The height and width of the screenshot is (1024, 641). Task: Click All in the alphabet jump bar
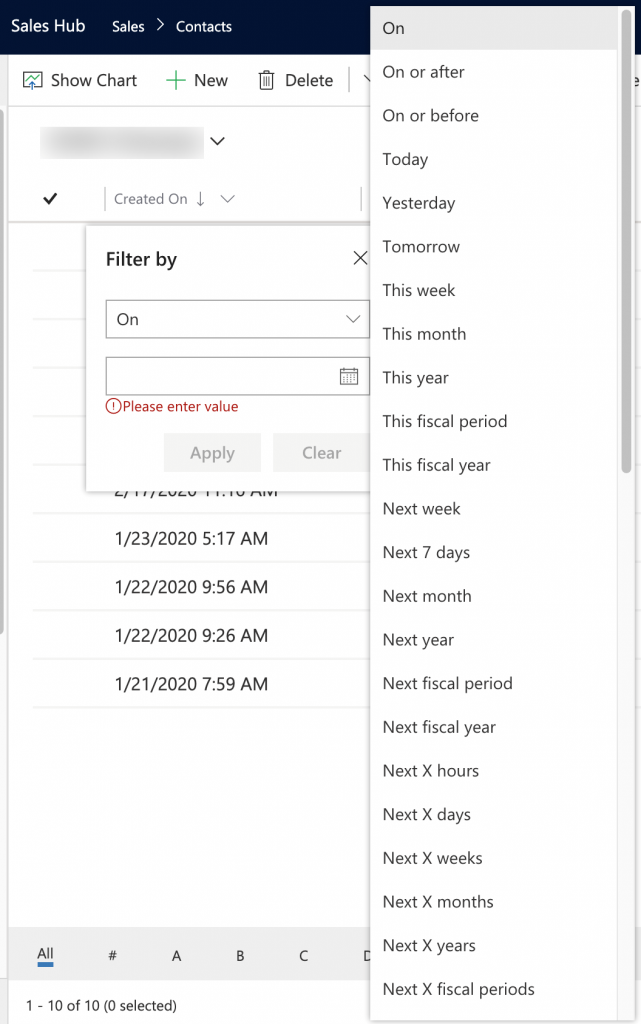(x=44, y=955)
